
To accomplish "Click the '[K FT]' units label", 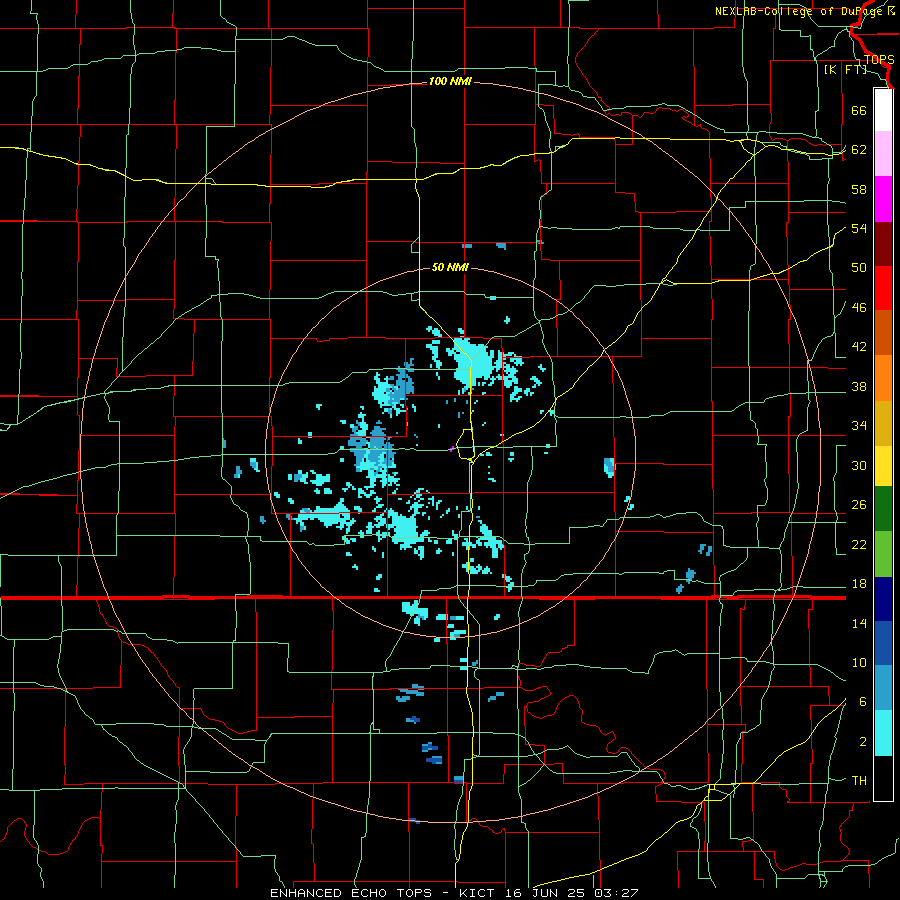I will (845, 69).
